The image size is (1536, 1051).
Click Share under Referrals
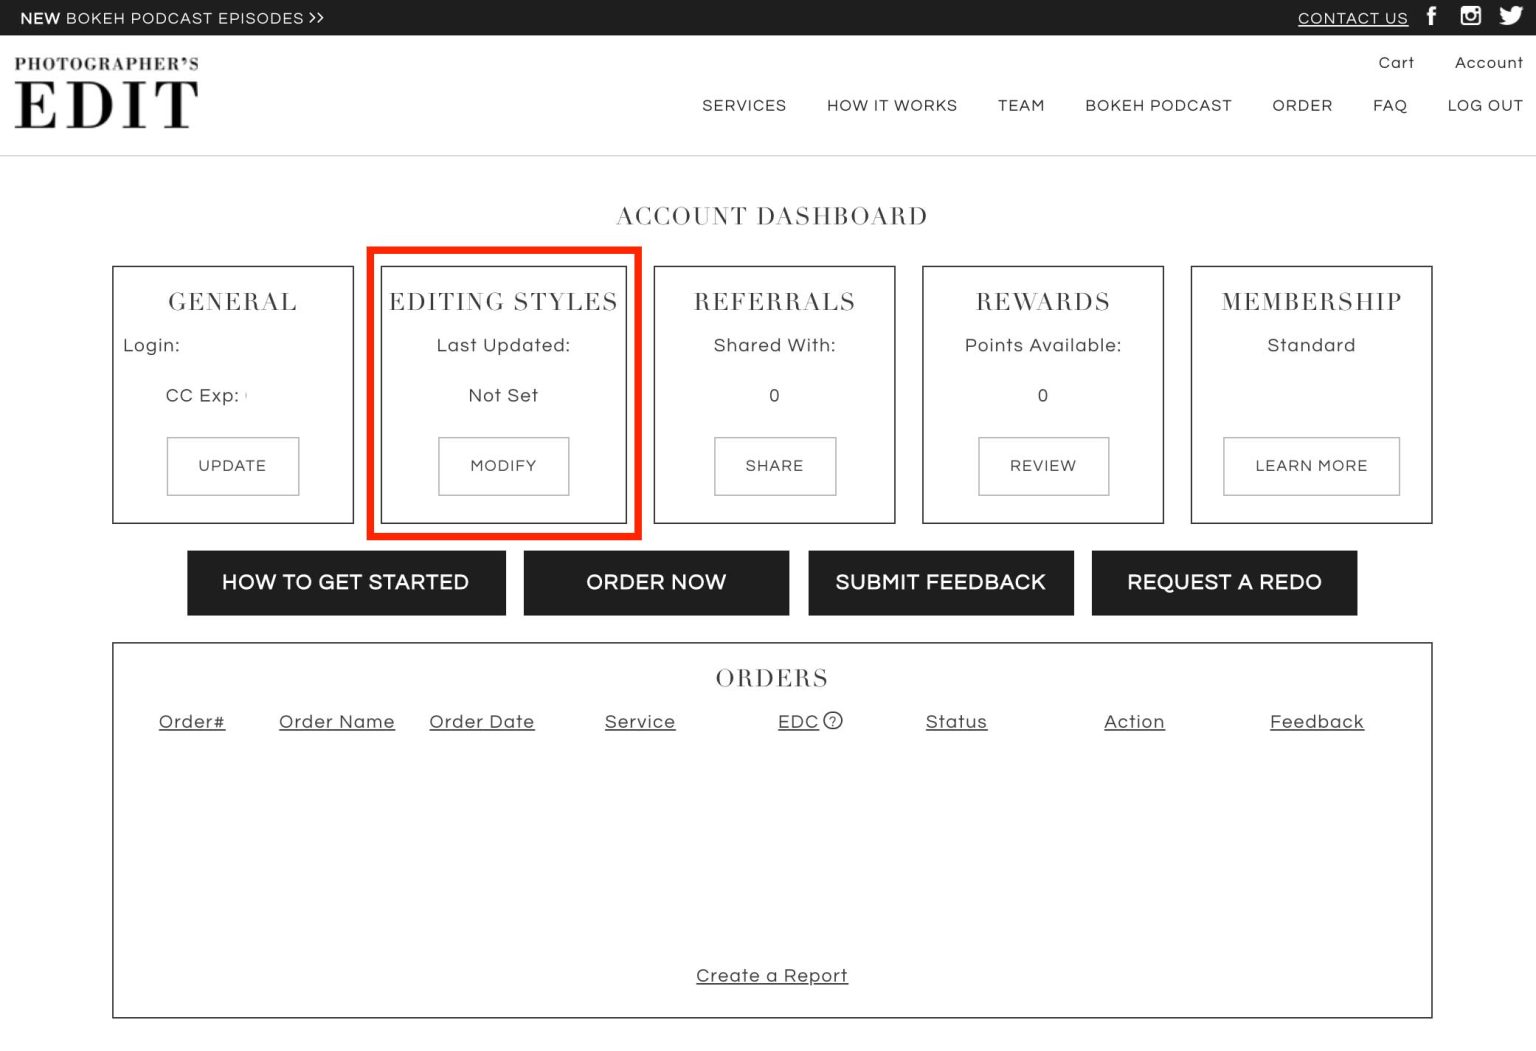point(774,466)
